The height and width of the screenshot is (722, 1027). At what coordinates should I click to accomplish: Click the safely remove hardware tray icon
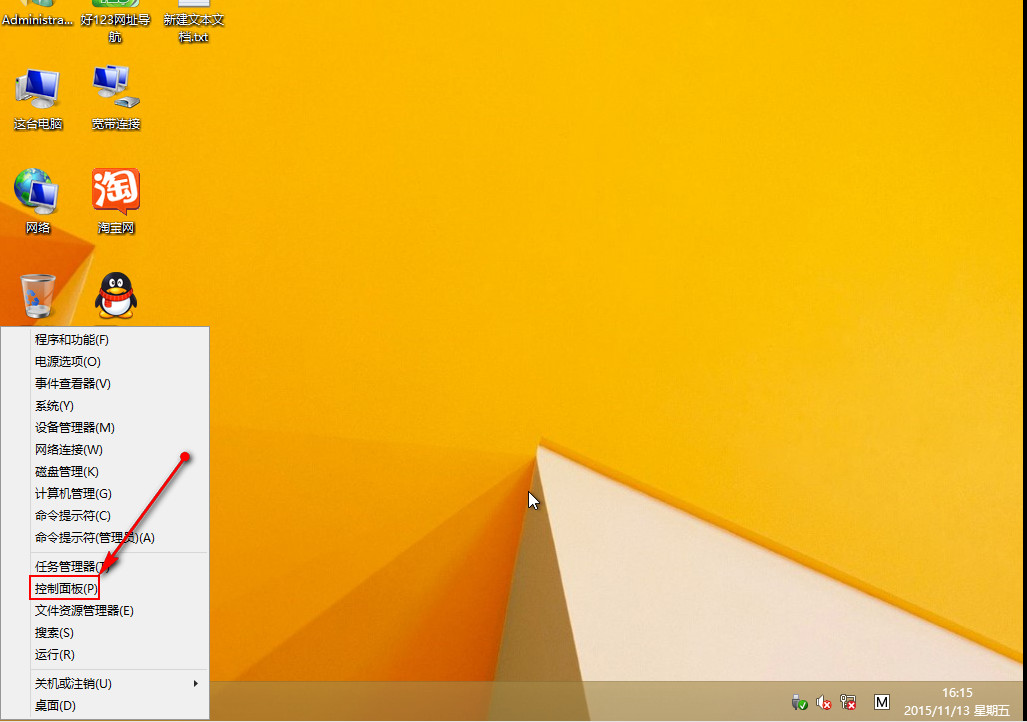click(x=799, y=702)
